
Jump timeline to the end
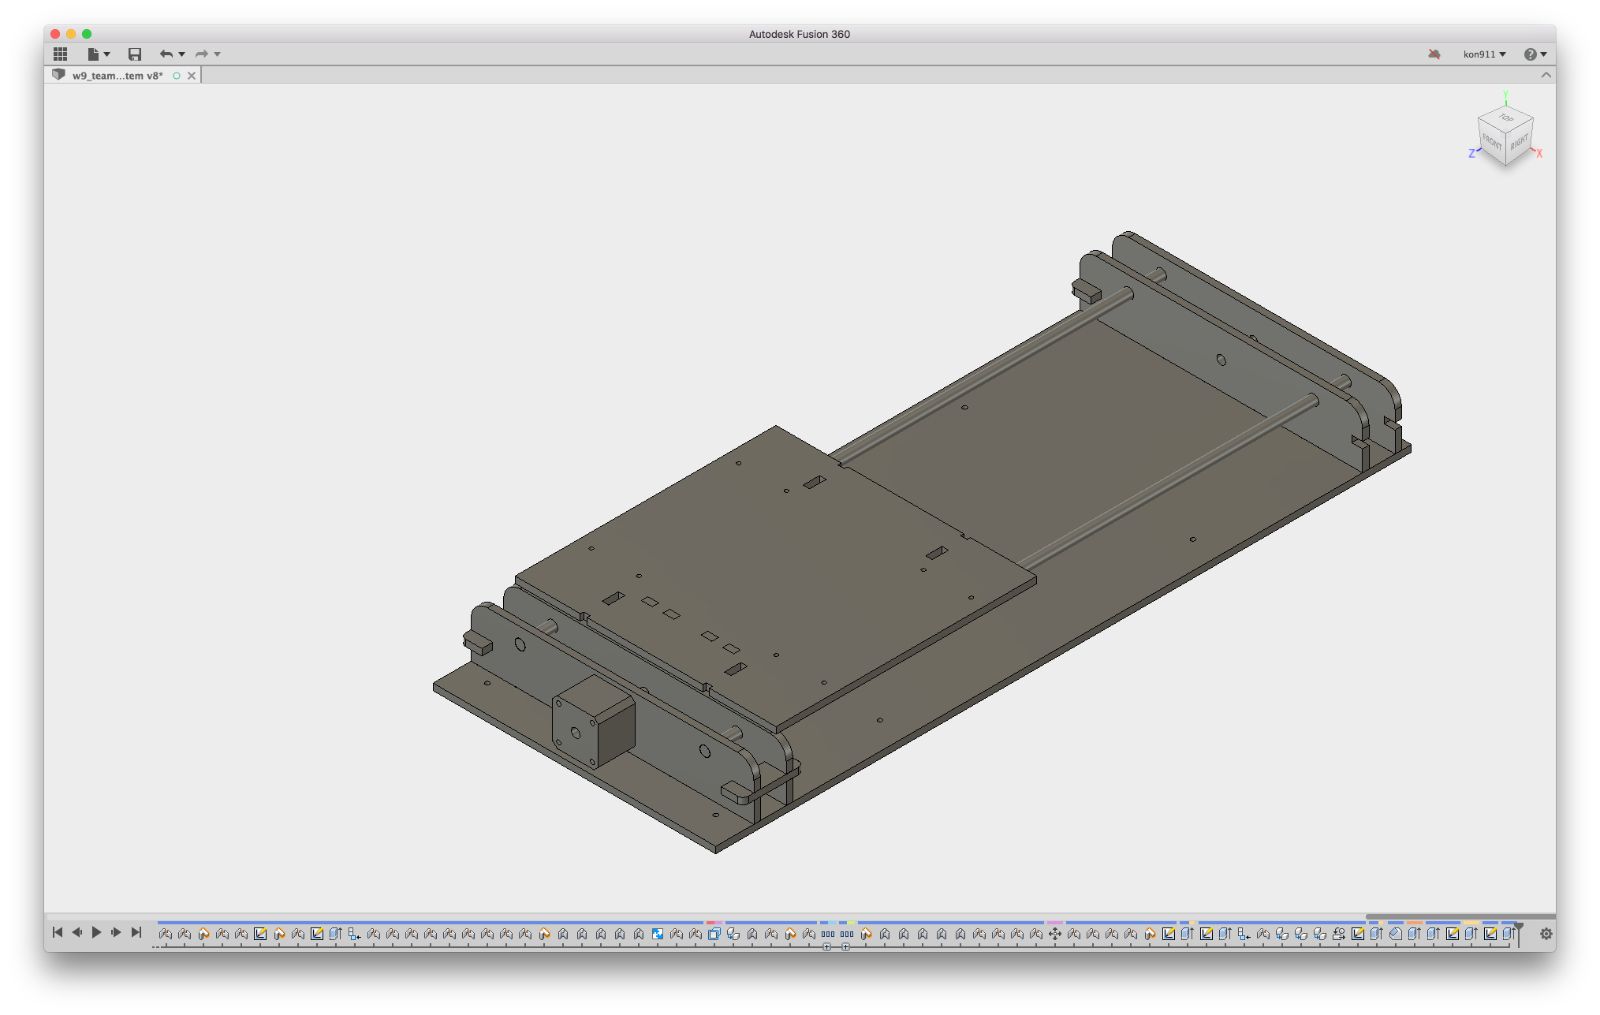tap(136, 932)
